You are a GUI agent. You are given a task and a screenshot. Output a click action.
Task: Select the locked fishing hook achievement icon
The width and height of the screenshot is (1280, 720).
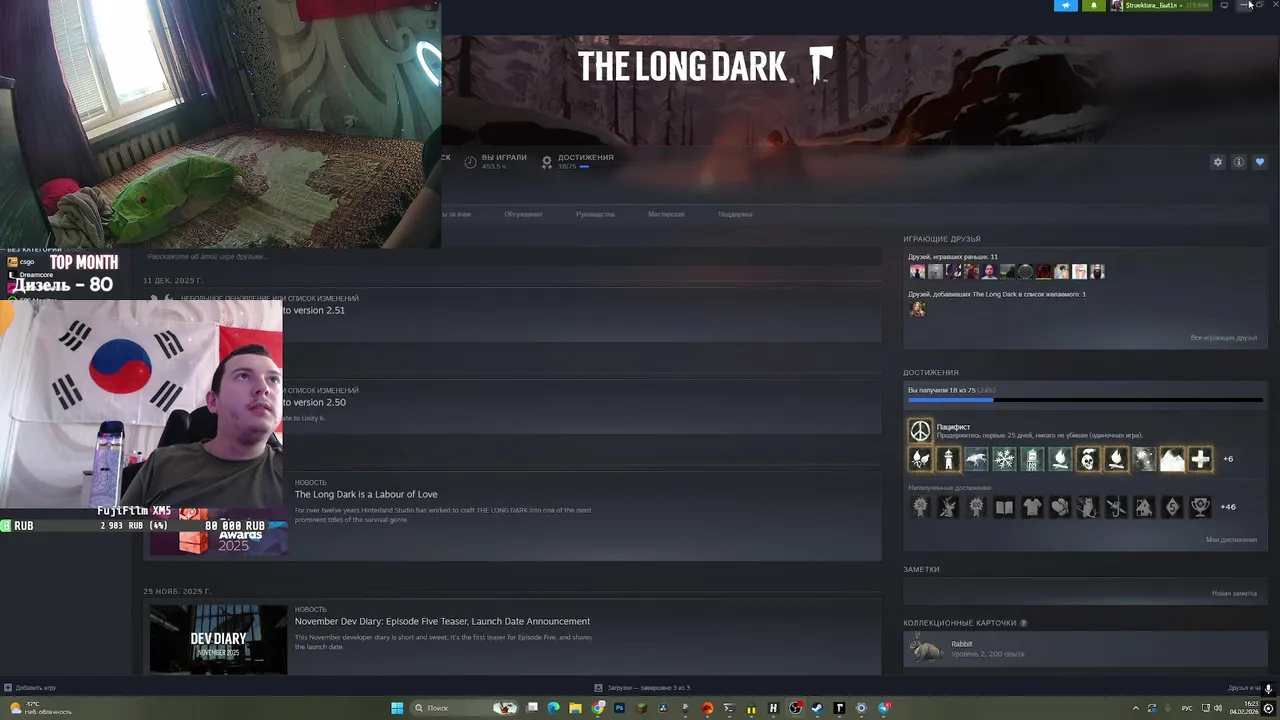(1116, 507)
